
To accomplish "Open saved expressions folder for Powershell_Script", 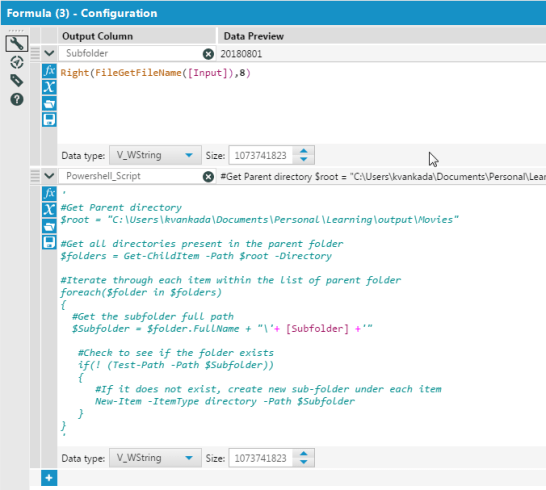I will [49, 226].
